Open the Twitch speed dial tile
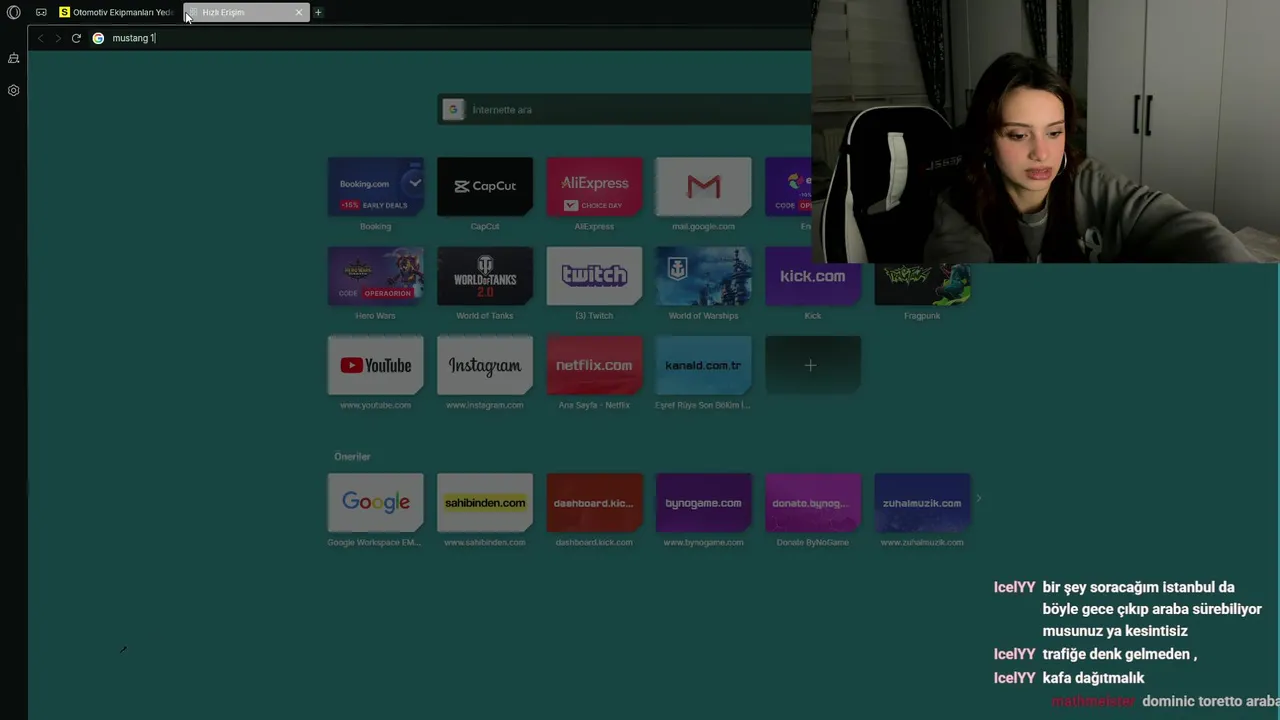1280x720 pixels. pos(594,276)
